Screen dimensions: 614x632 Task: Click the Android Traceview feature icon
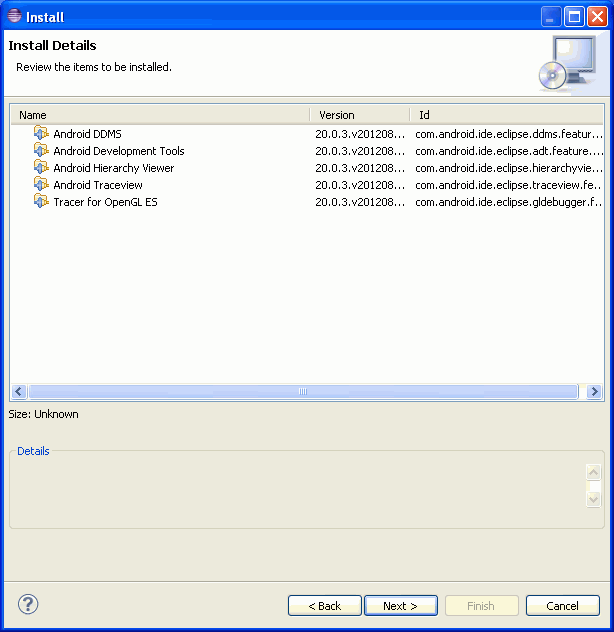click(x=41, y=184)
